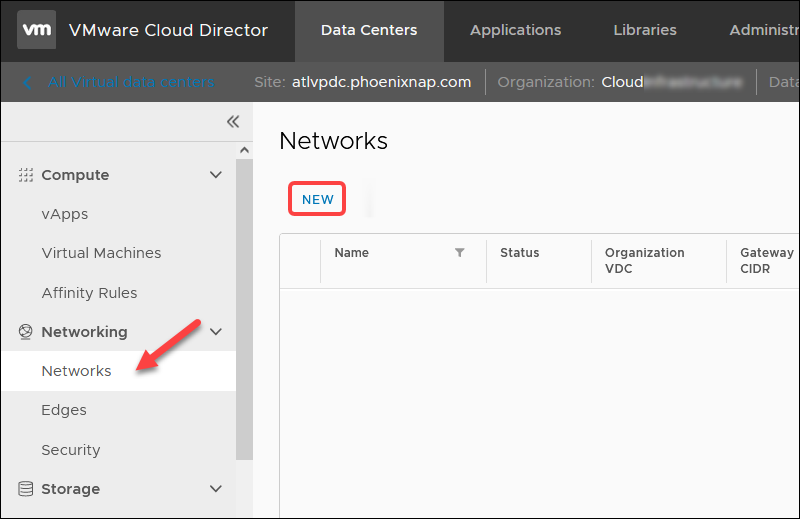800x519 pixels.
Task: Switch to the Applications tab
Action: (x=515, y=31)
